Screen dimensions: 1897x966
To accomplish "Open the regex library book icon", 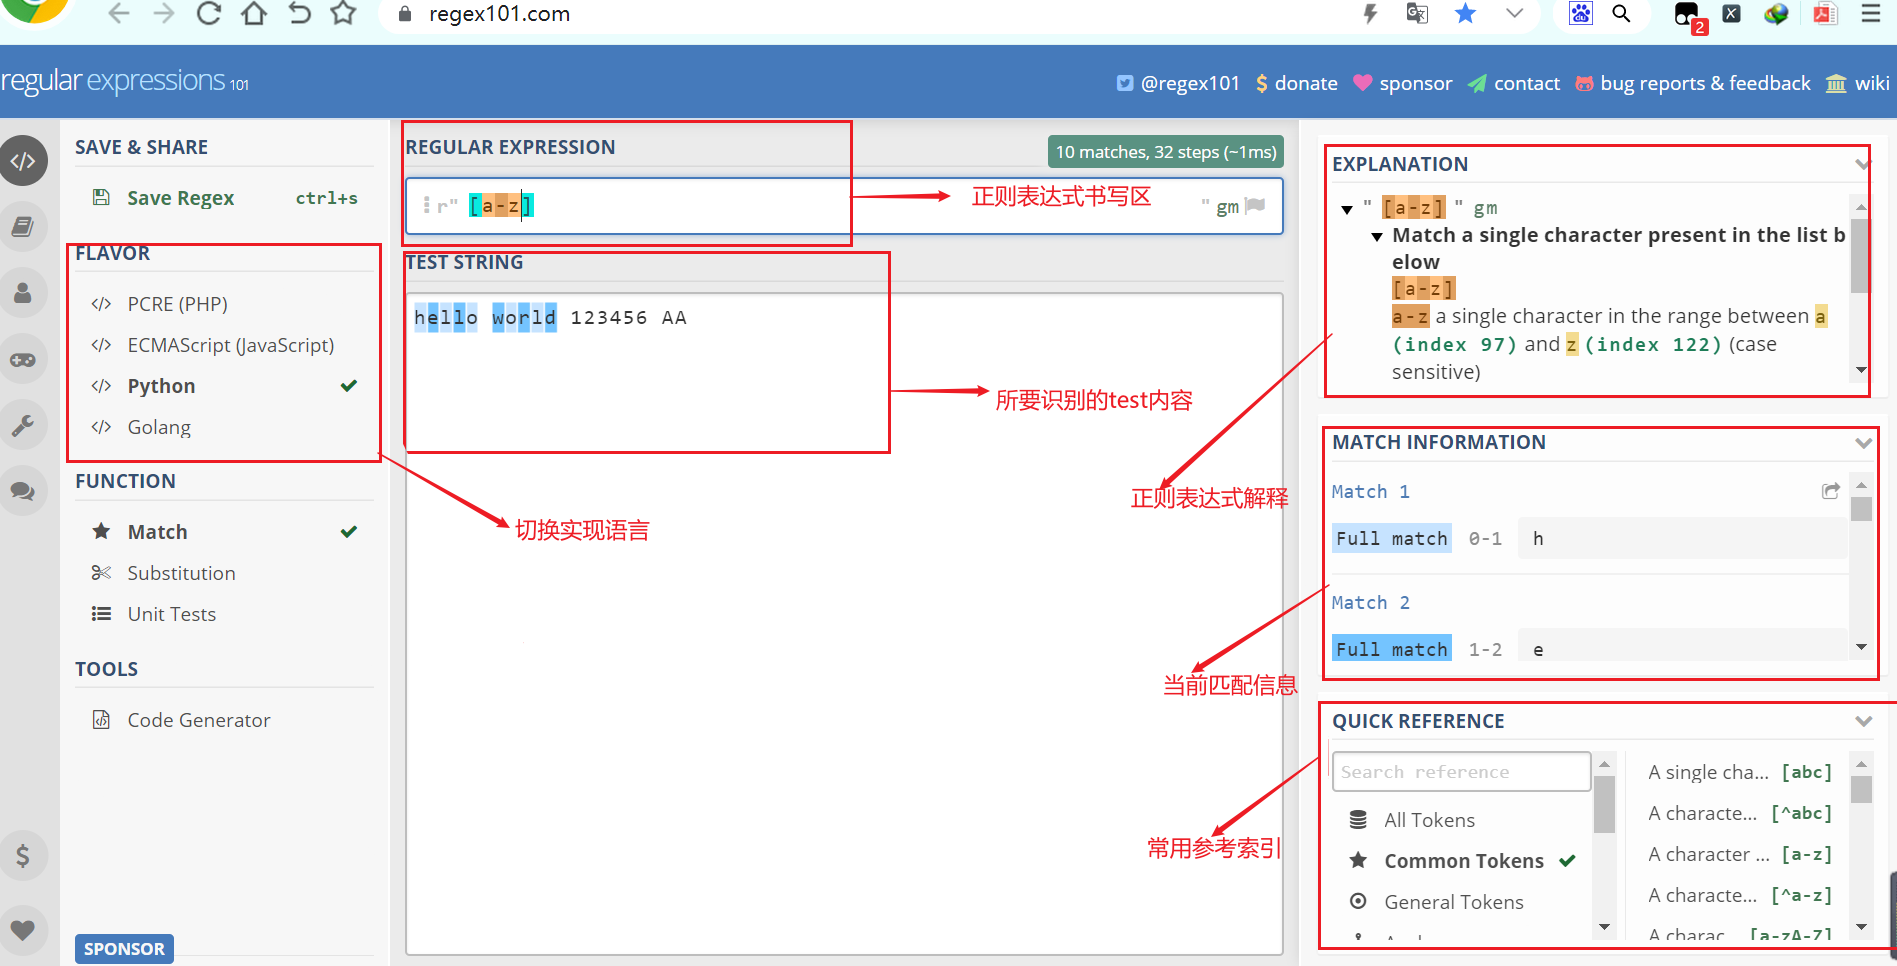I will pos(24,227).
